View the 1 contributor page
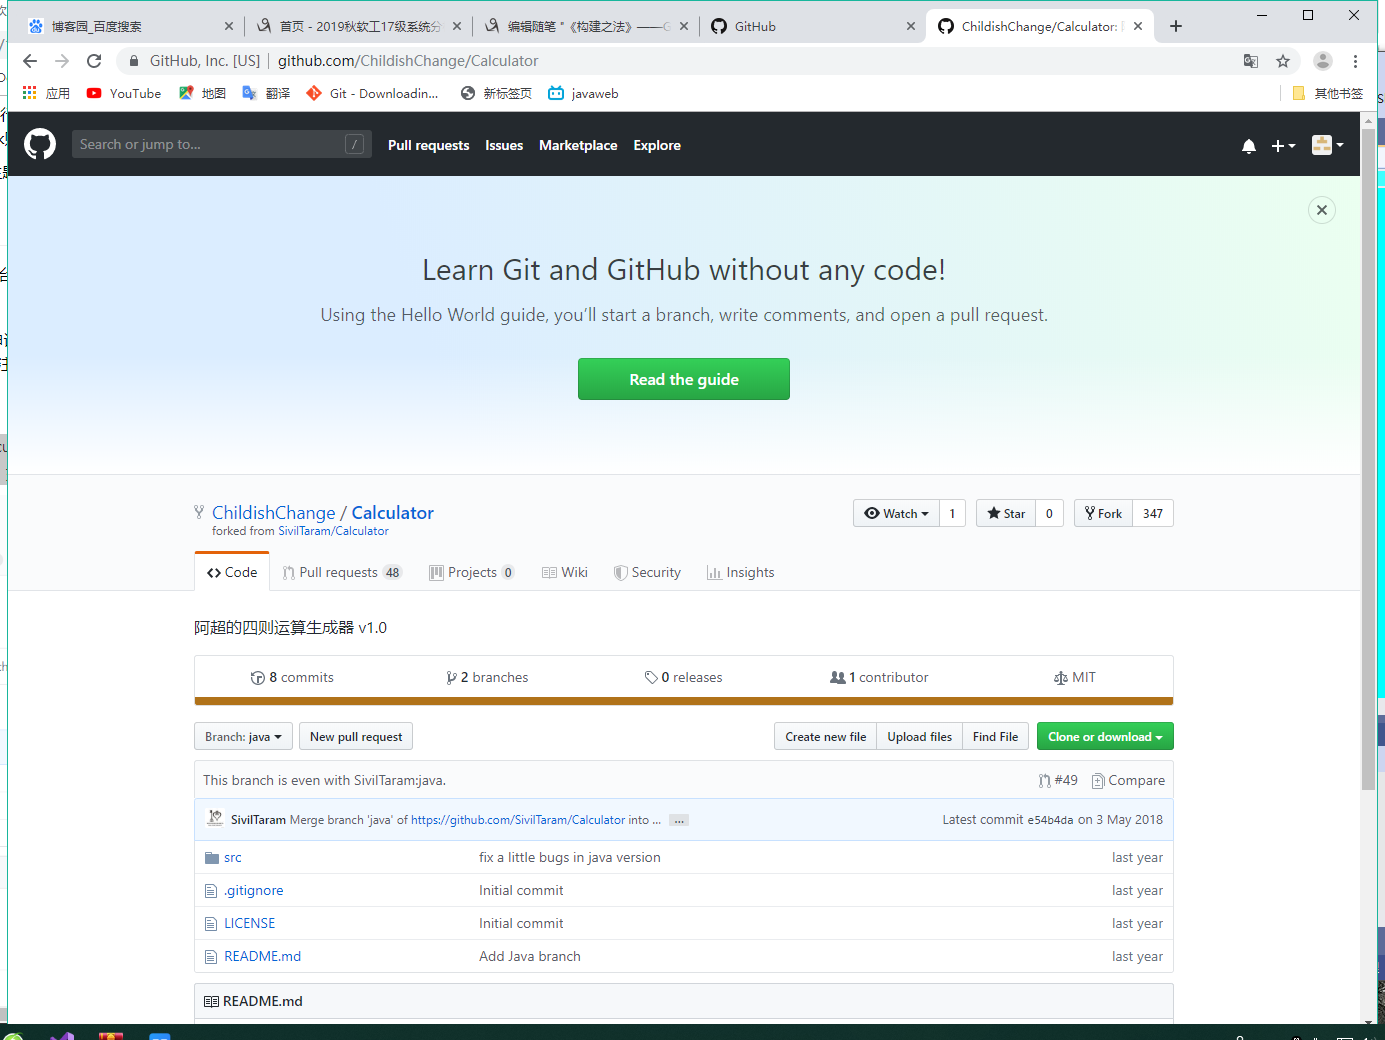This screenshot has width=1385, height=1040. coord(879,677)
